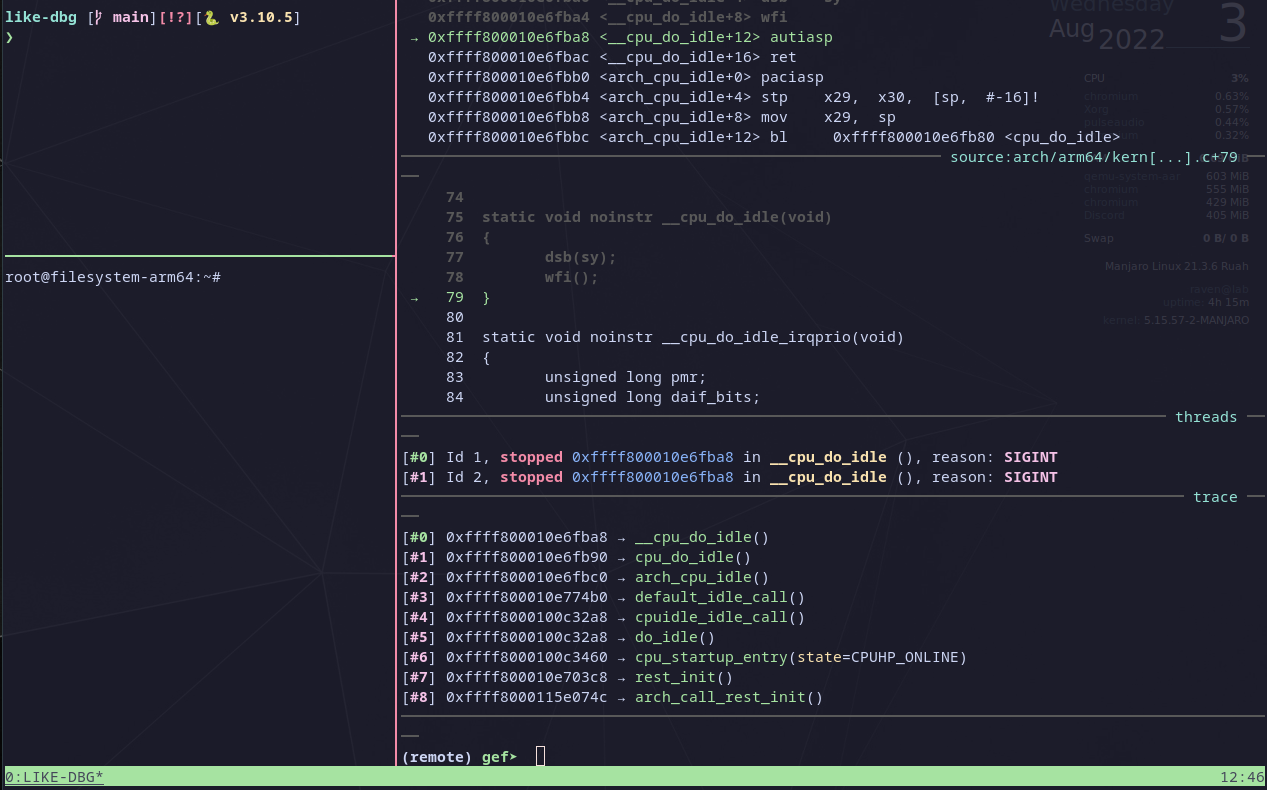Click the trace section header
The height and width of the screenshot is (790, 1267).
coord(1215,497)
